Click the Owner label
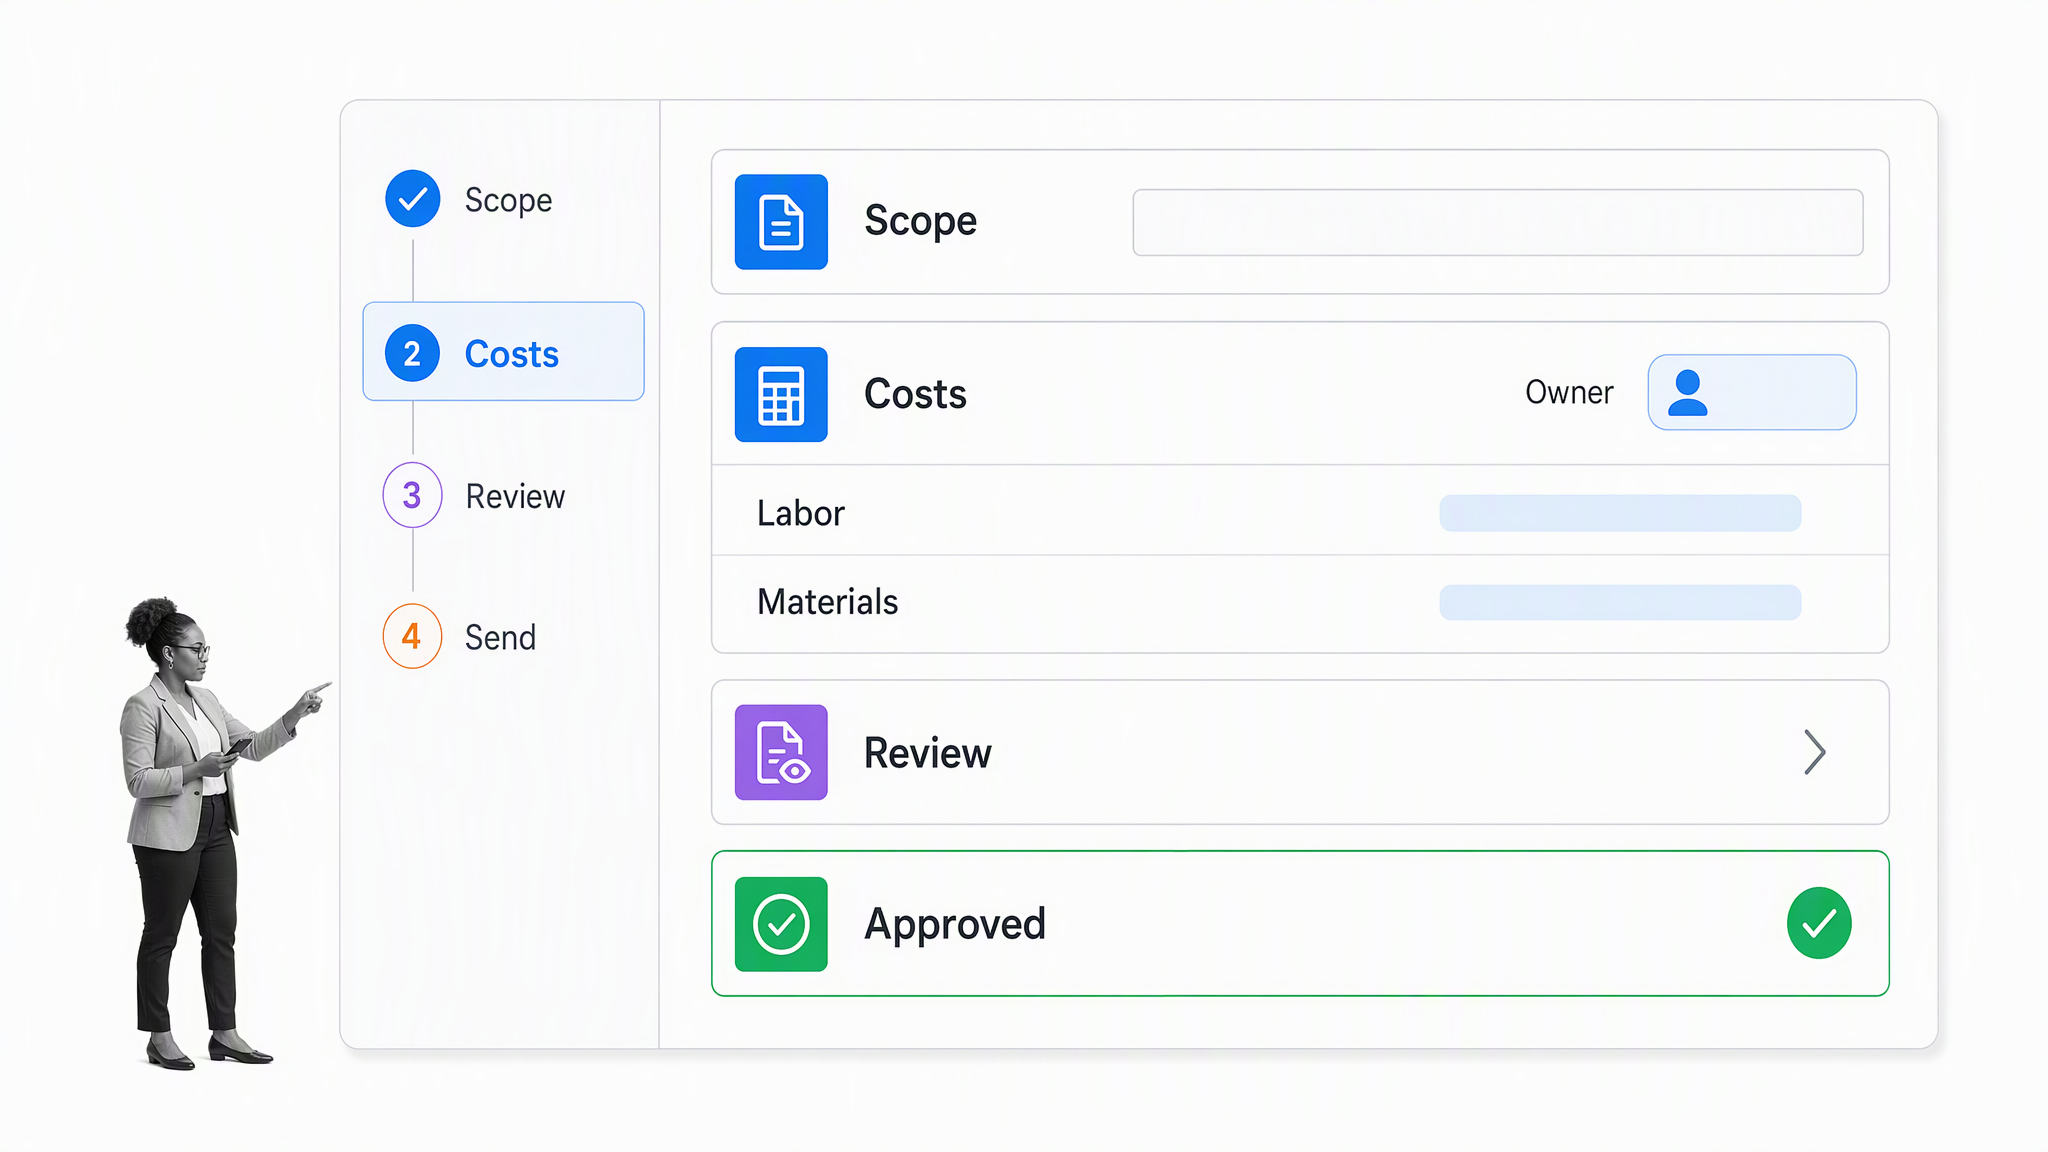The width and height of the screenshot is (2048, 1152). pyautogui.click(x=1569, y=392)
